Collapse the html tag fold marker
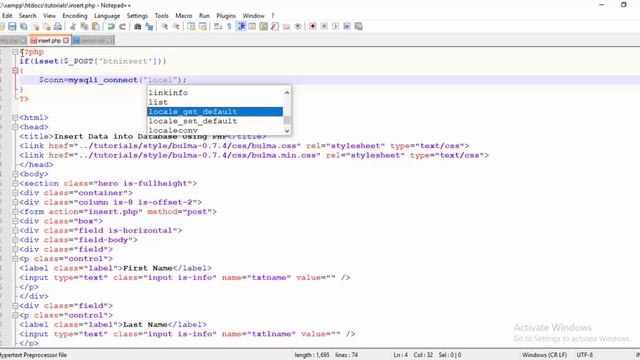The image size is (640, 360). [x=15, y=118]
